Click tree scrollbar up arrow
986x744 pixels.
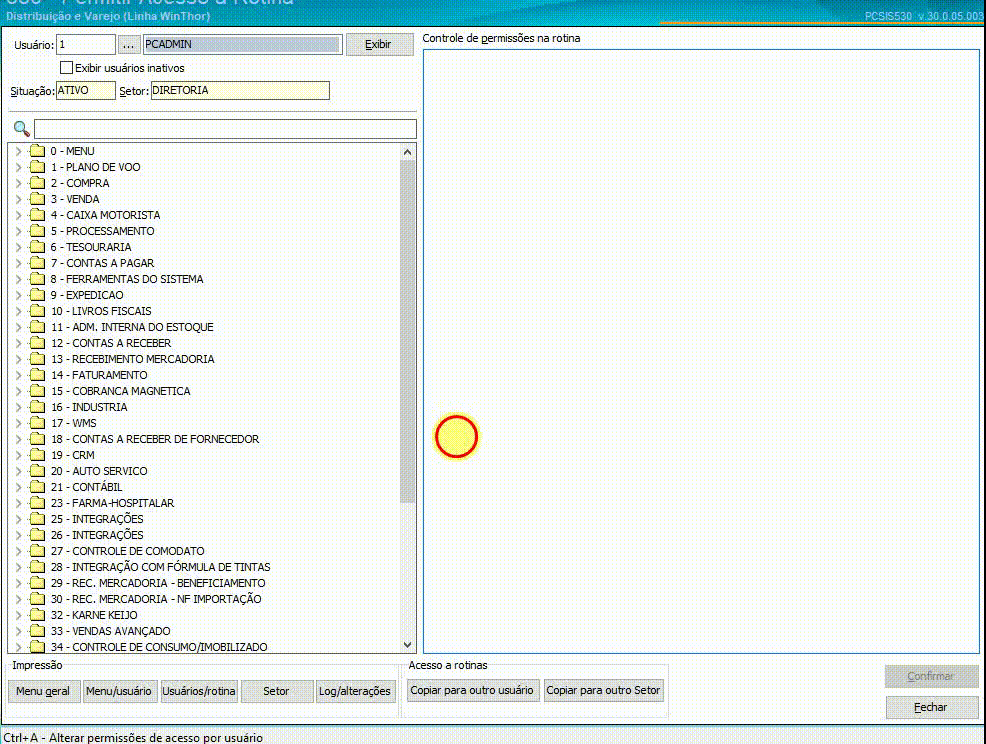click(407, 152)
